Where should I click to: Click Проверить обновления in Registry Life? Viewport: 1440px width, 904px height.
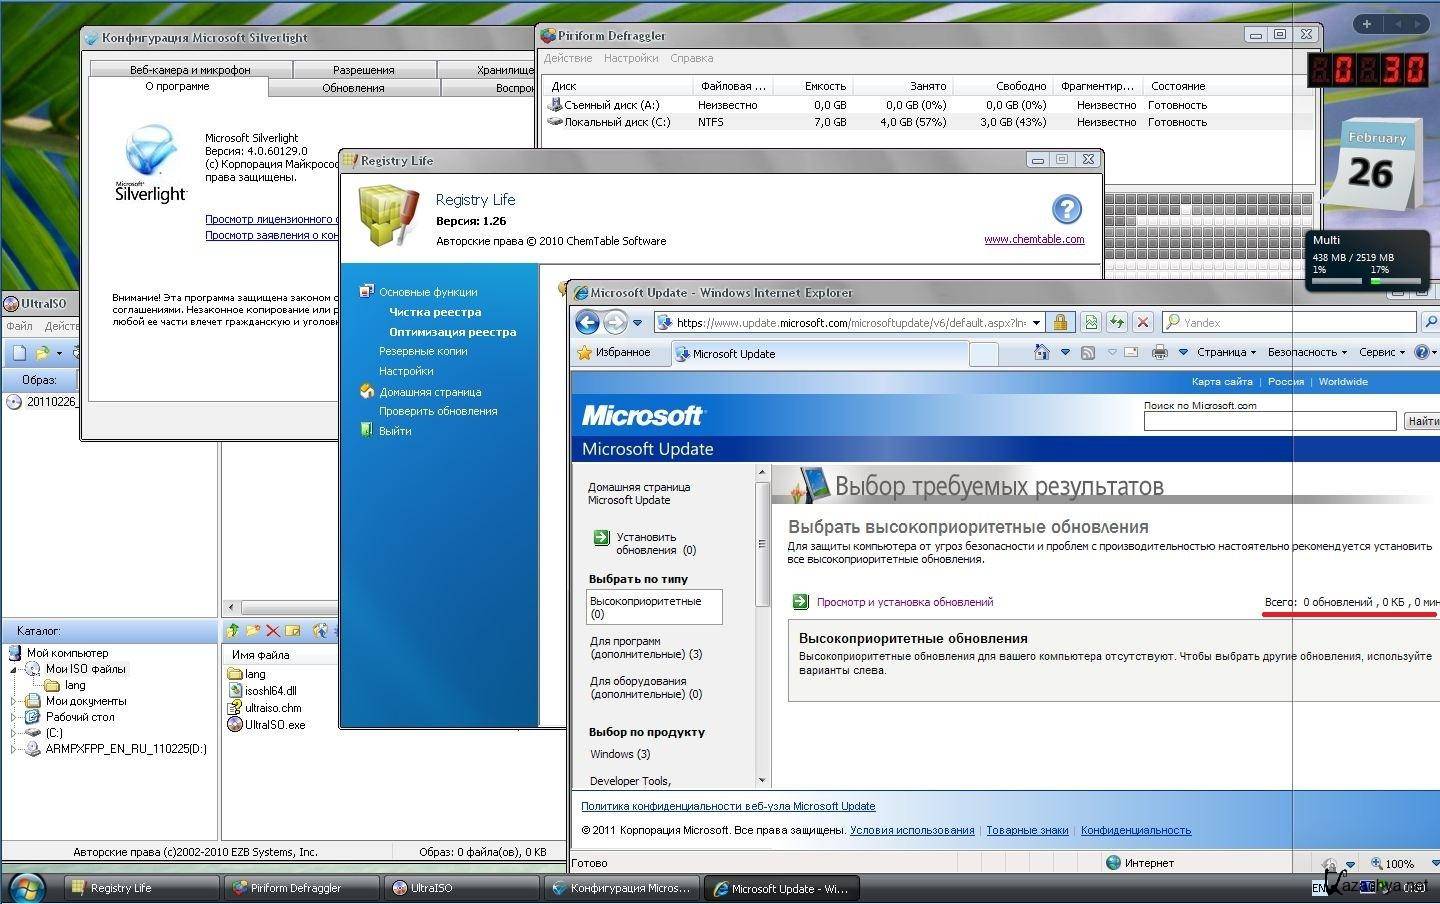tap(438, 411)
